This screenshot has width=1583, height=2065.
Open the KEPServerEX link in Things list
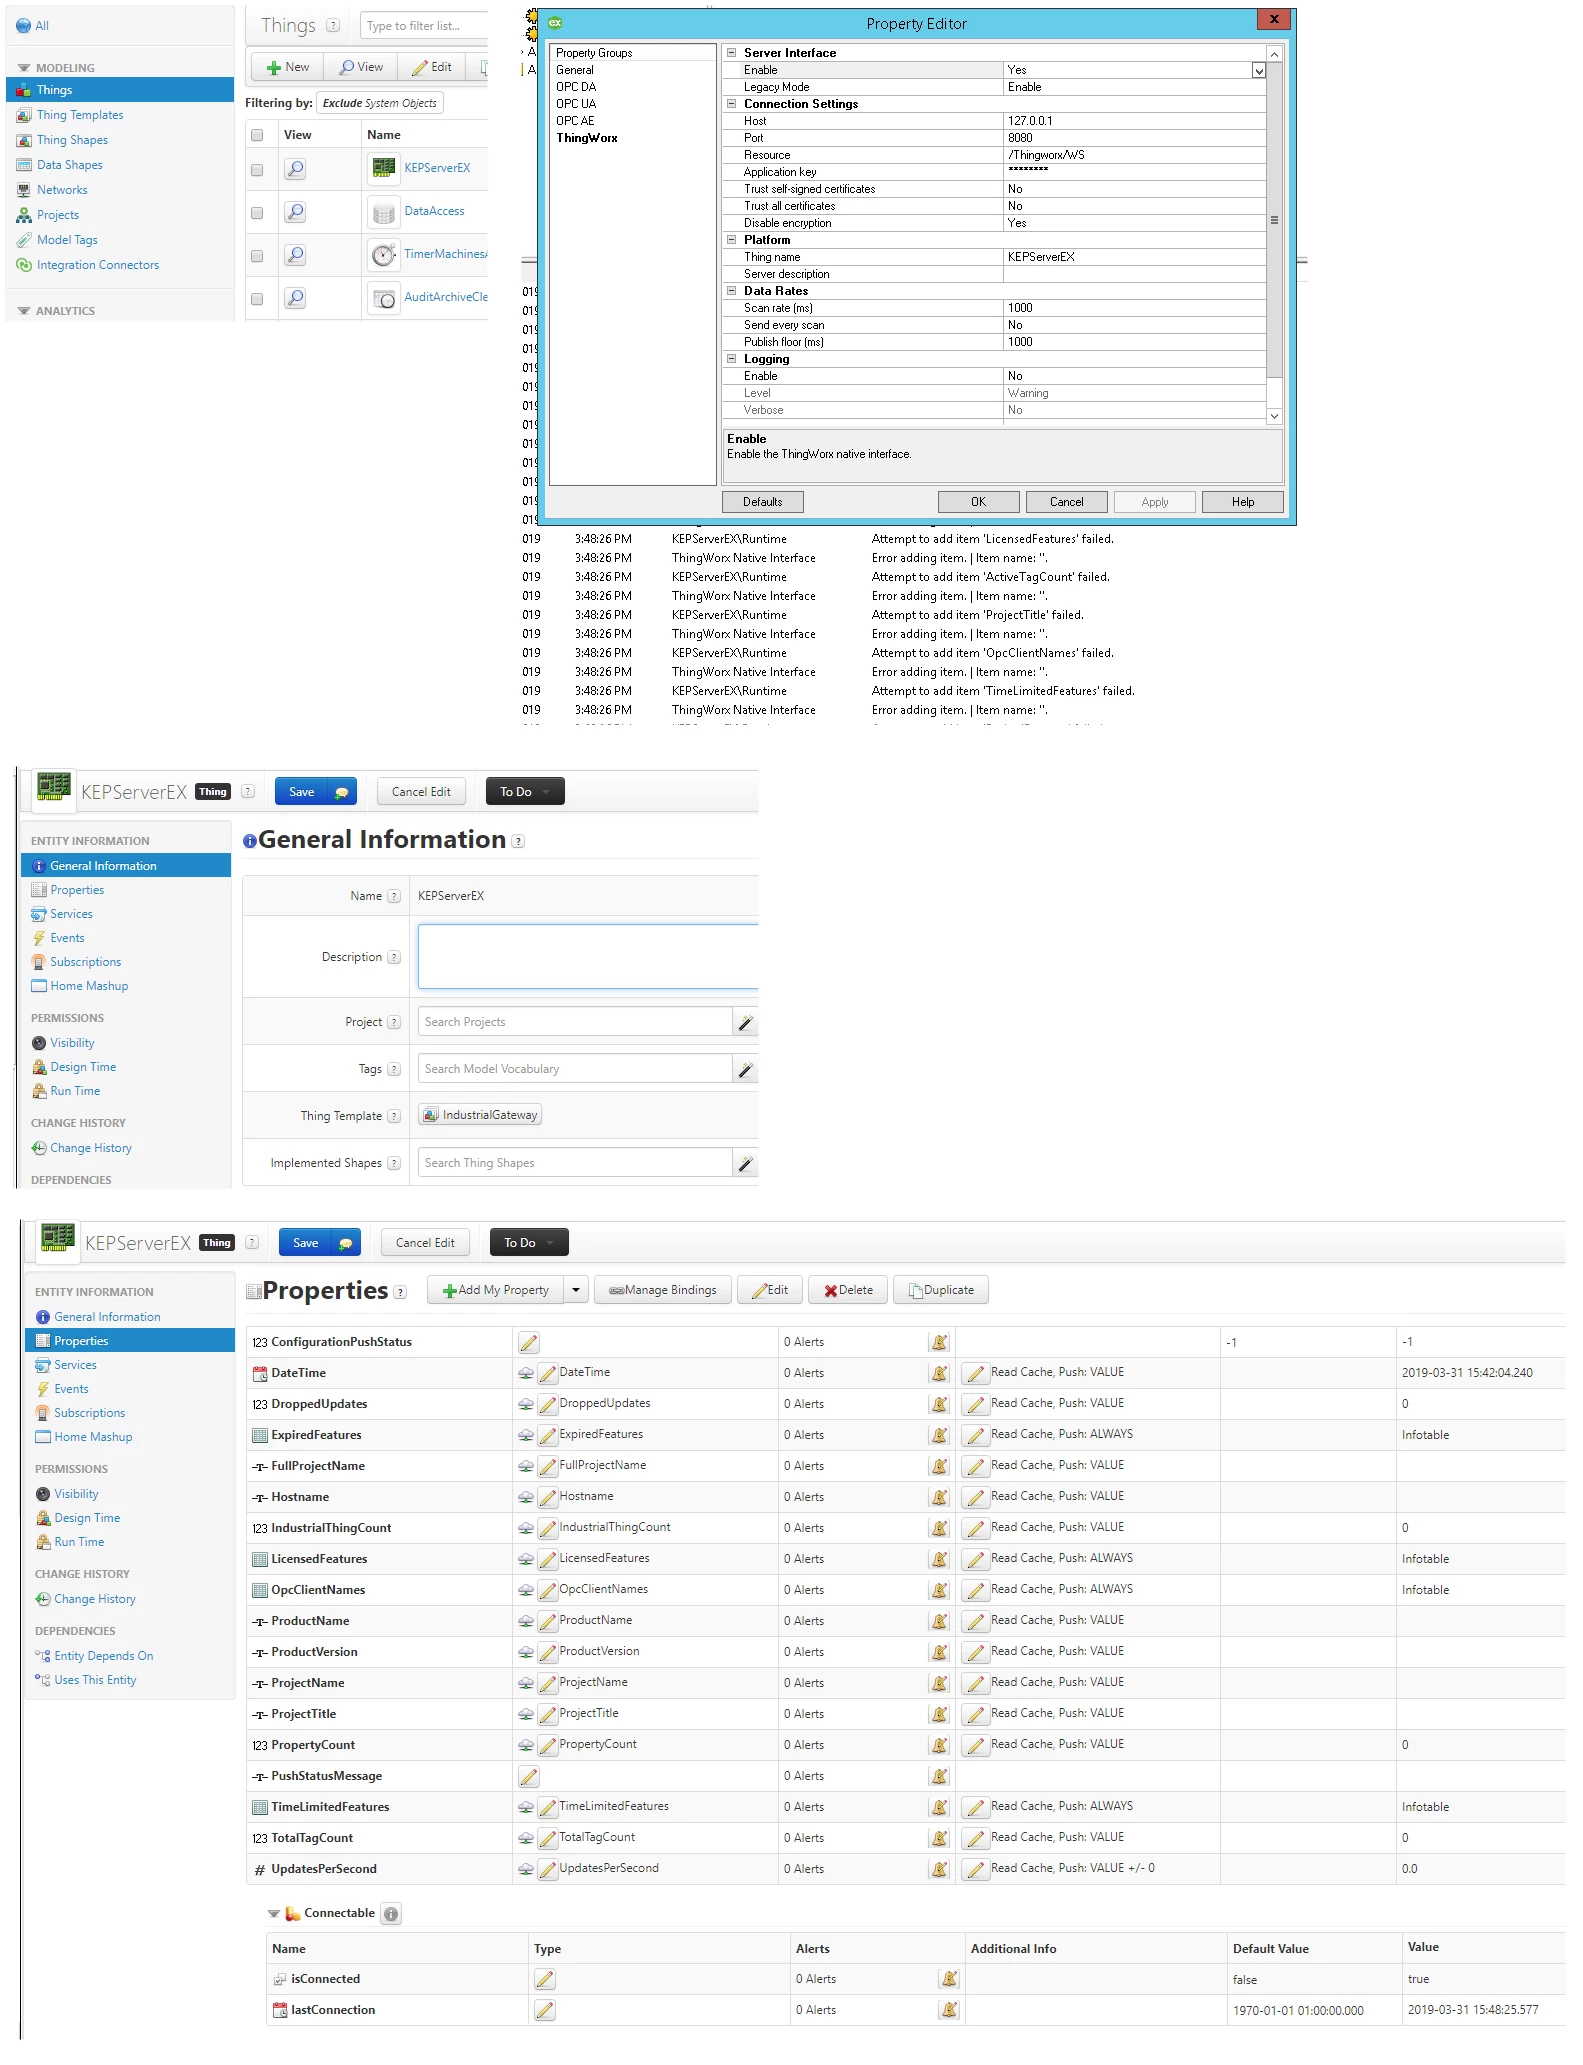click(x=437, y=168)
